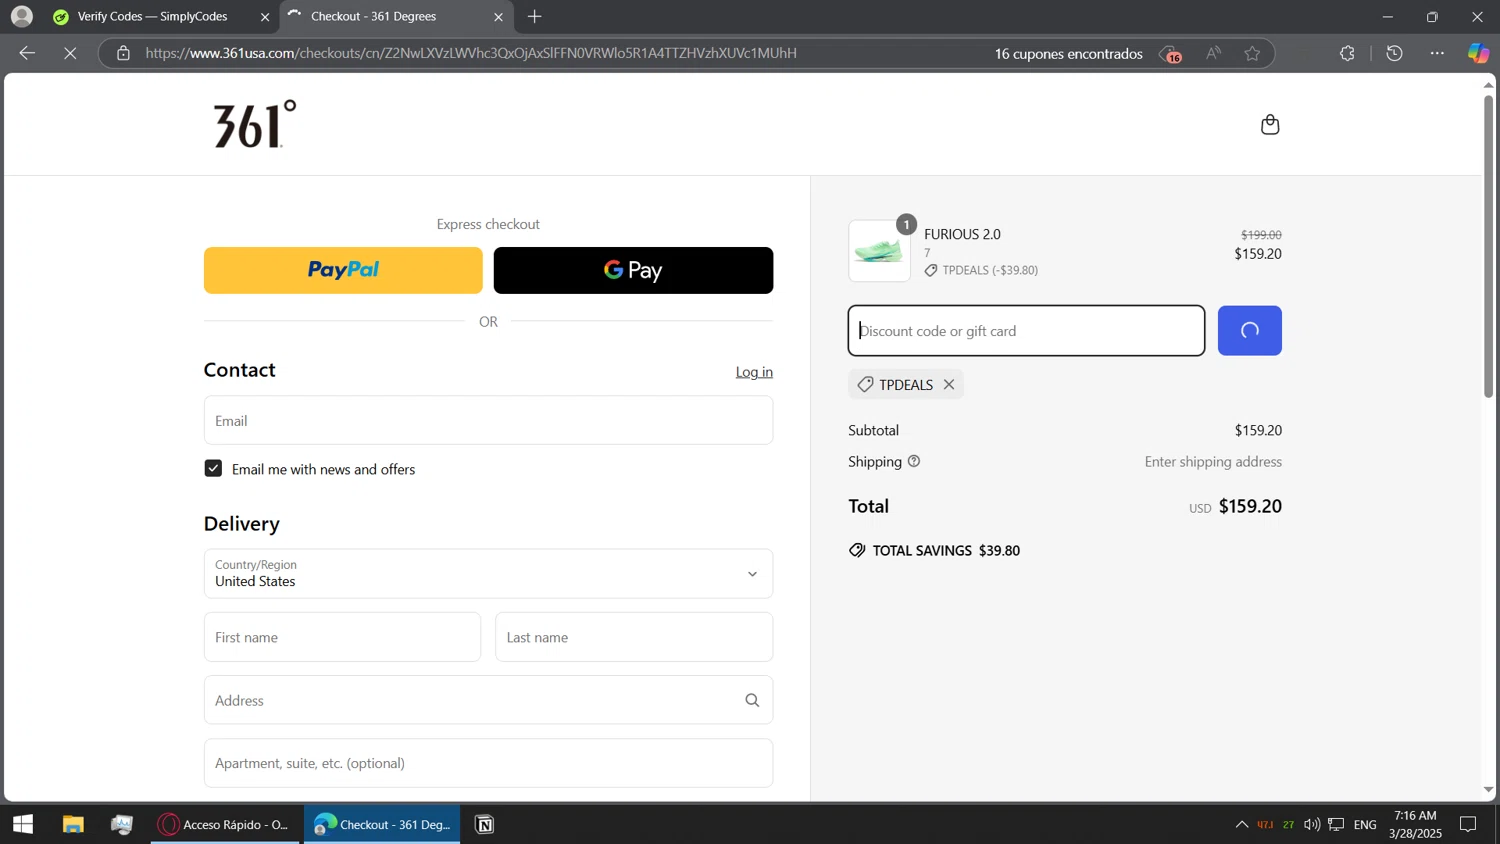
Task: Close the Checkout - 361 Degrees tab
Action: click(498, 17)
